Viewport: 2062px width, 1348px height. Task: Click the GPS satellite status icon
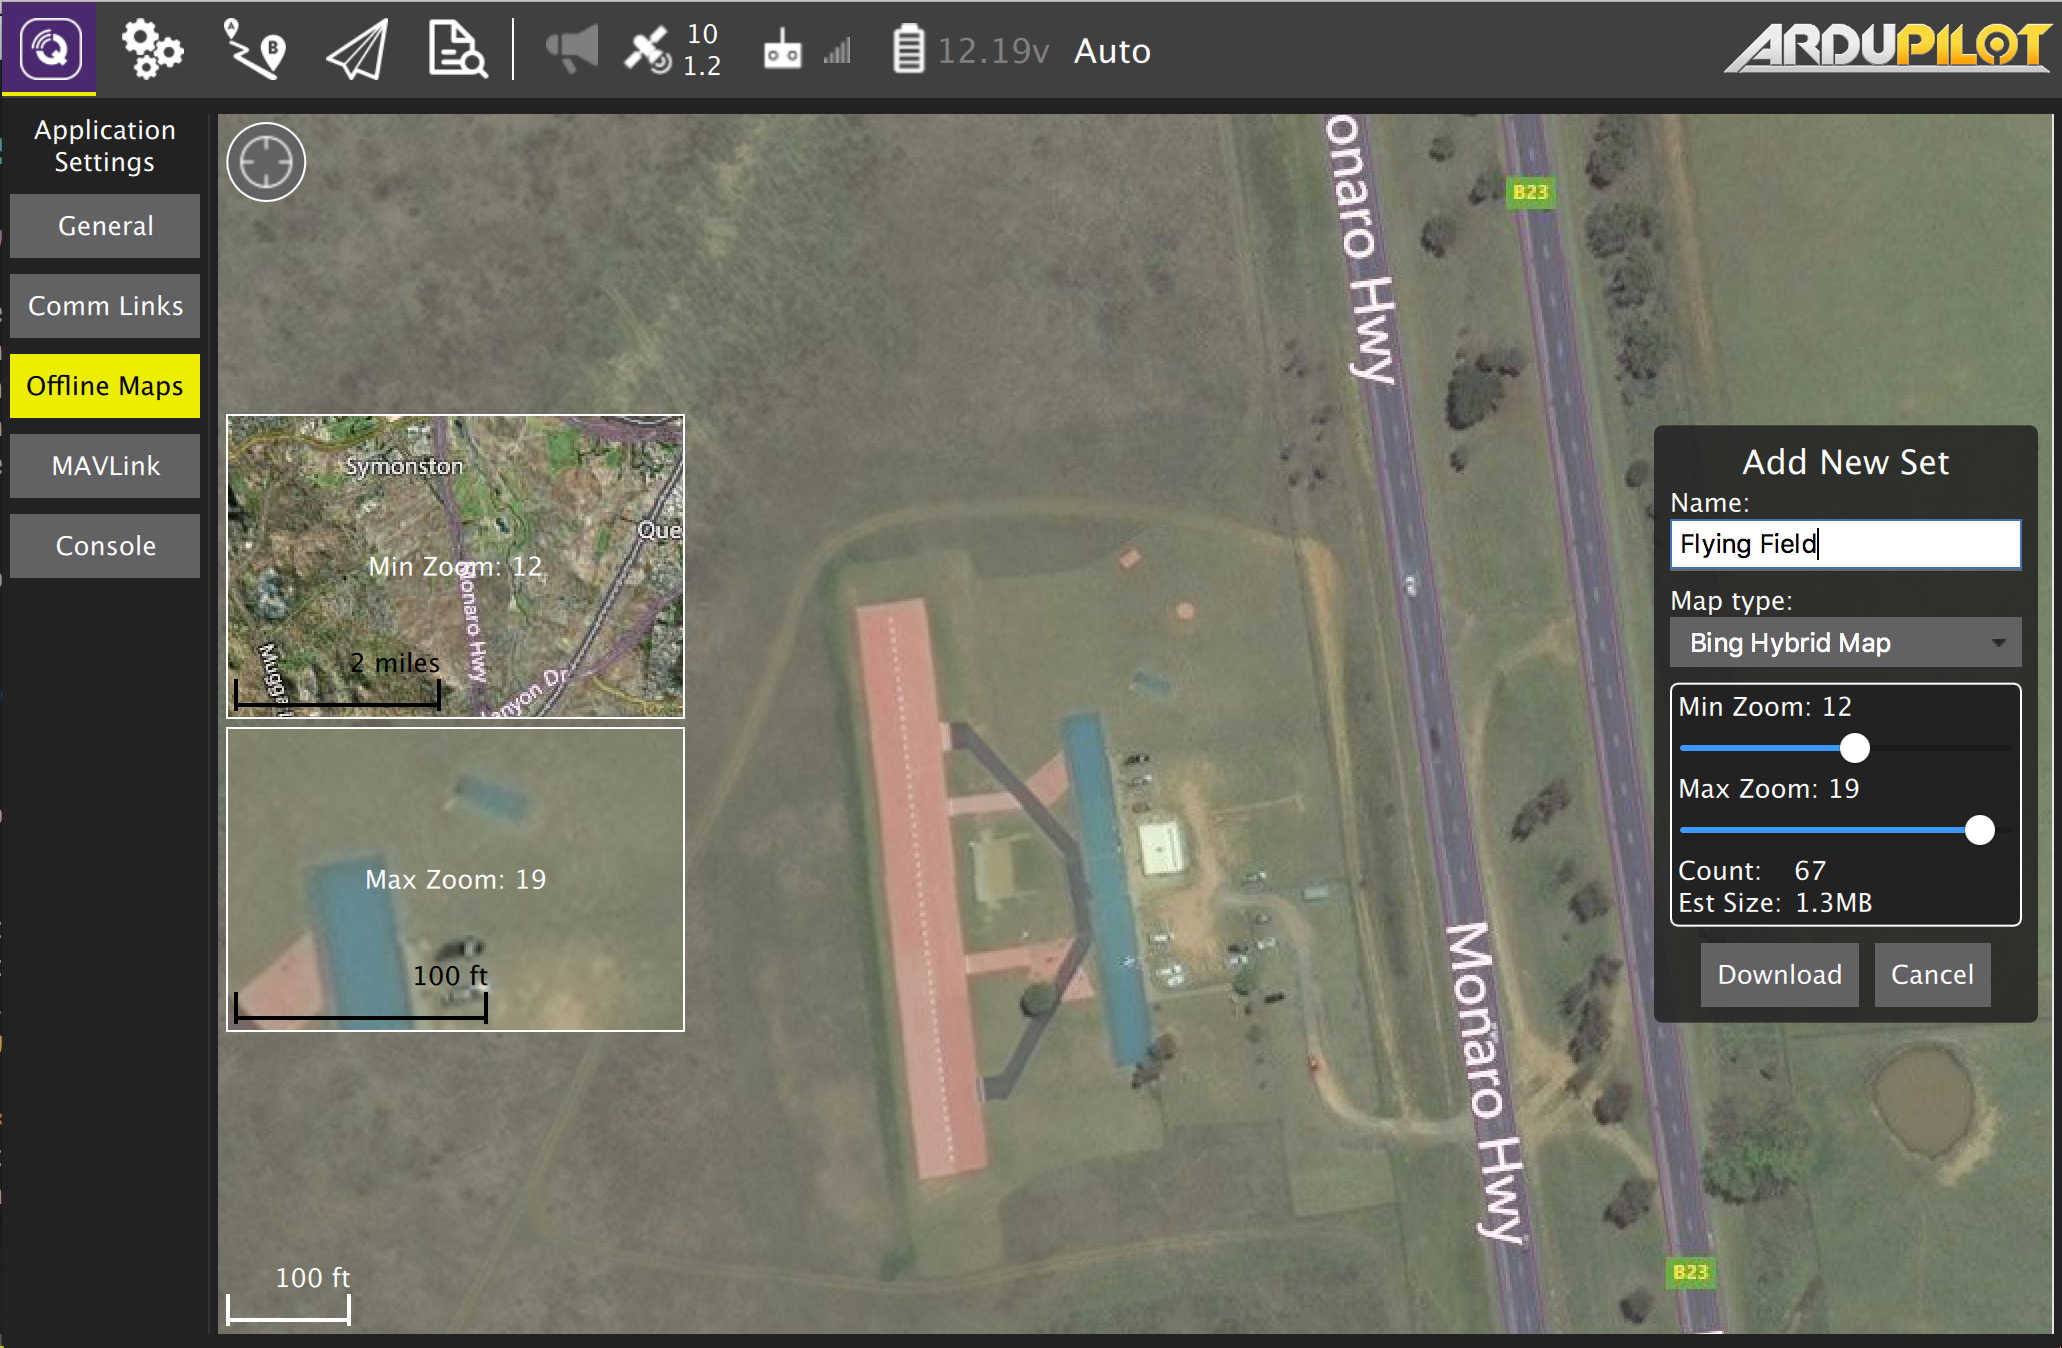649,49
